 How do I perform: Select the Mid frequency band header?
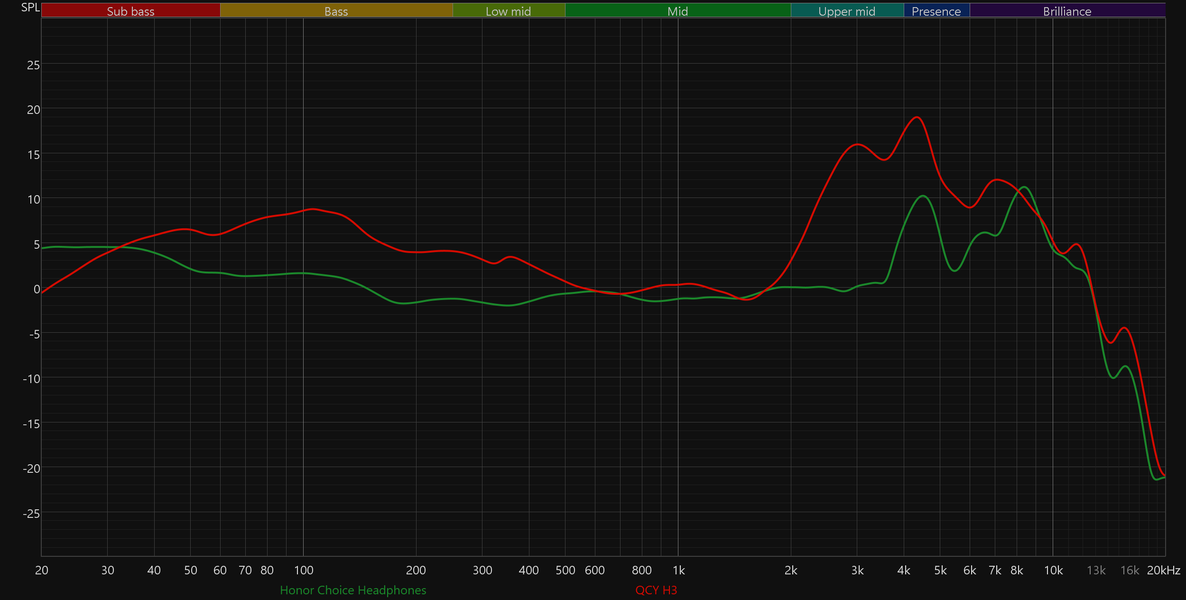(678, 11)
